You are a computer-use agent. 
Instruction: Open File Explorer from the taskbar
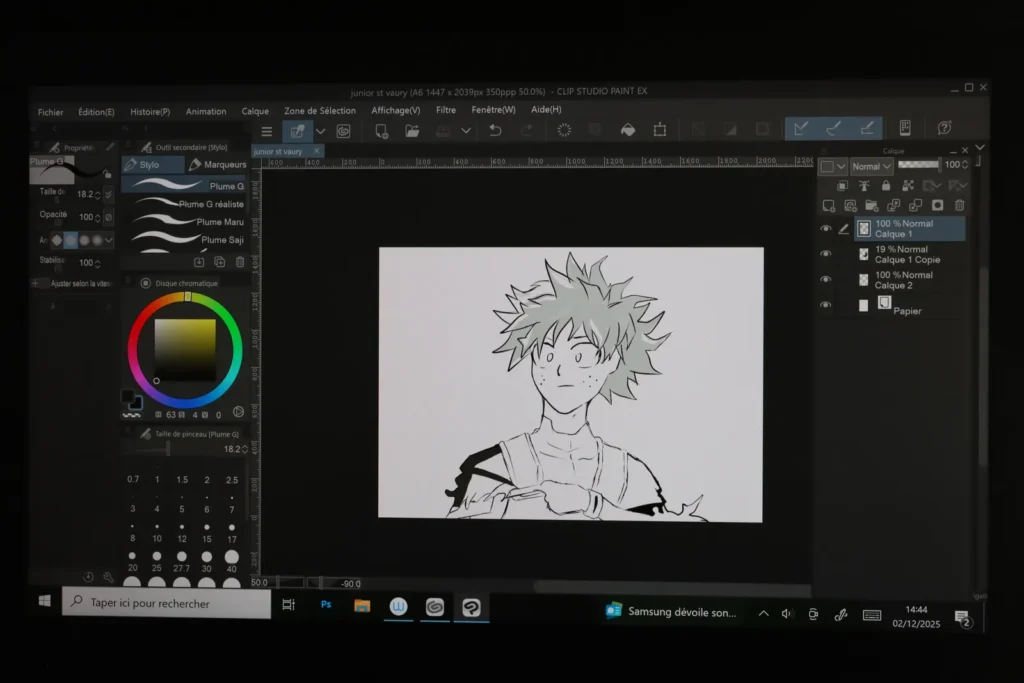coord(362,606)
